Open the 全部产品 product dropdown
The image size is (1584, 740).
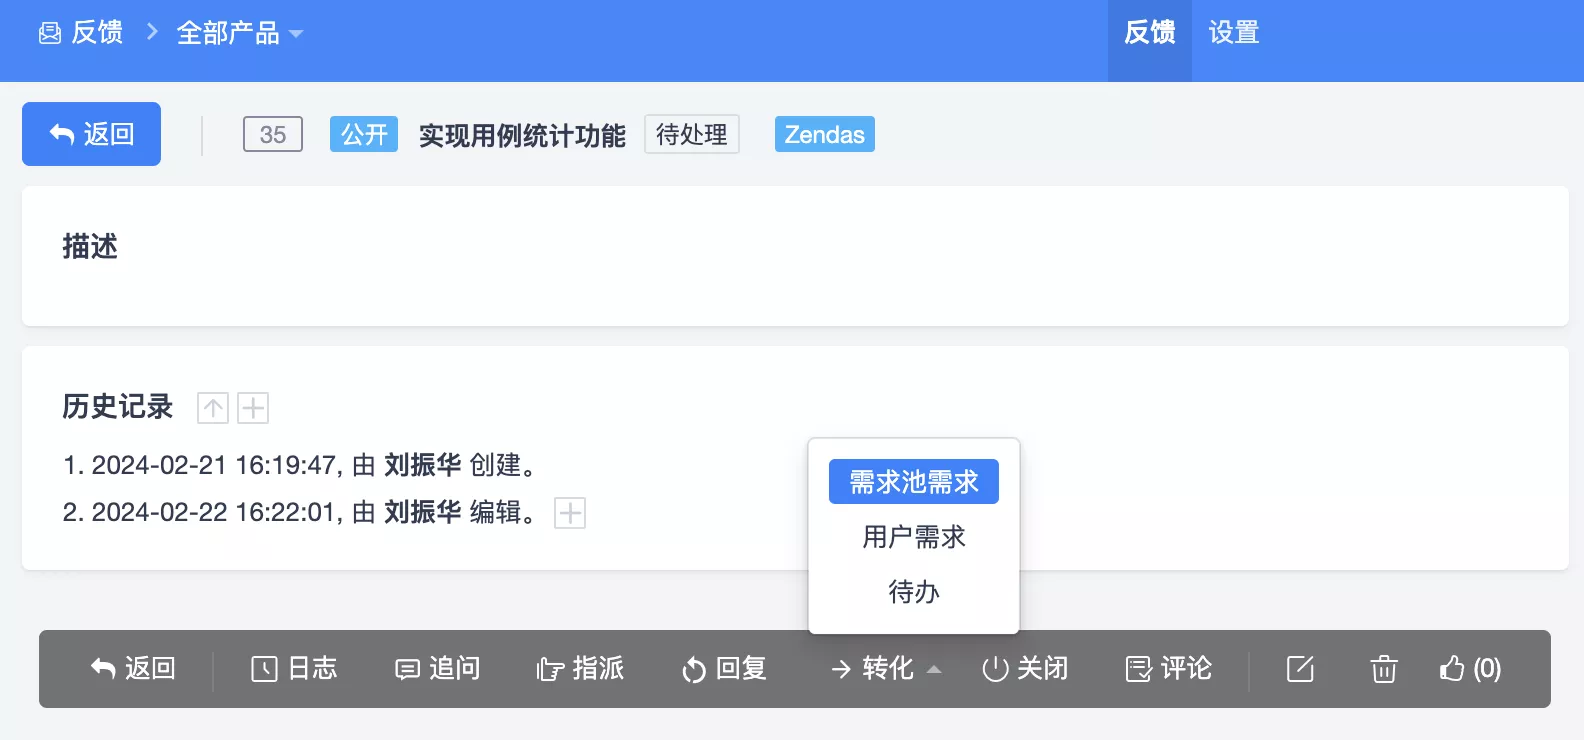[x=240, y=33]
